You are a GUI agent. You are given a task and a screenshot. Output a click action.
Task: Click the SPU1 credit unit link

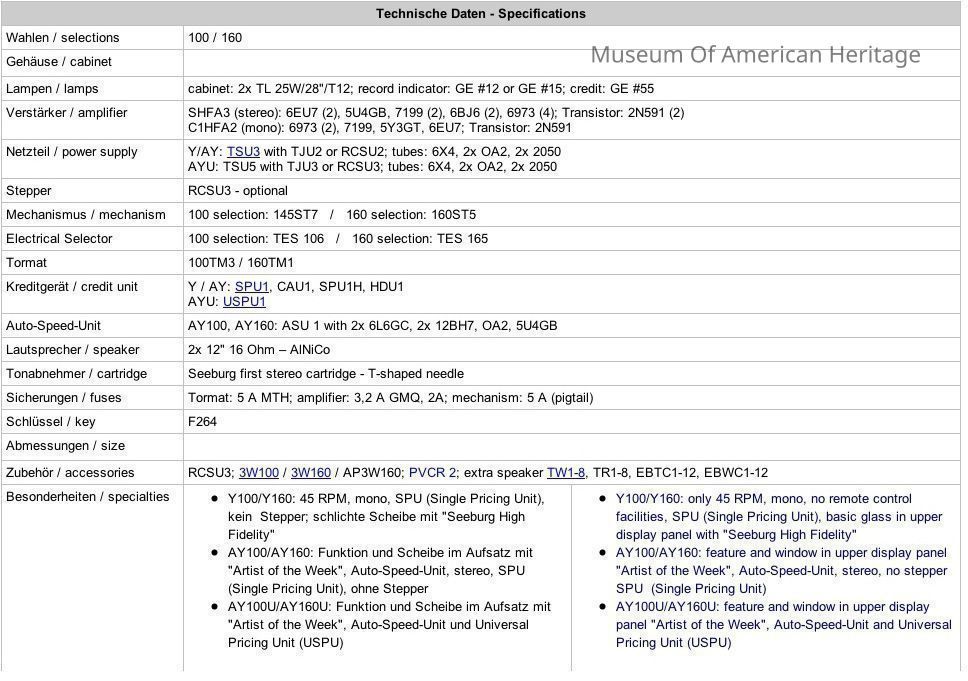pyautogui.click(x=251, y=287)
